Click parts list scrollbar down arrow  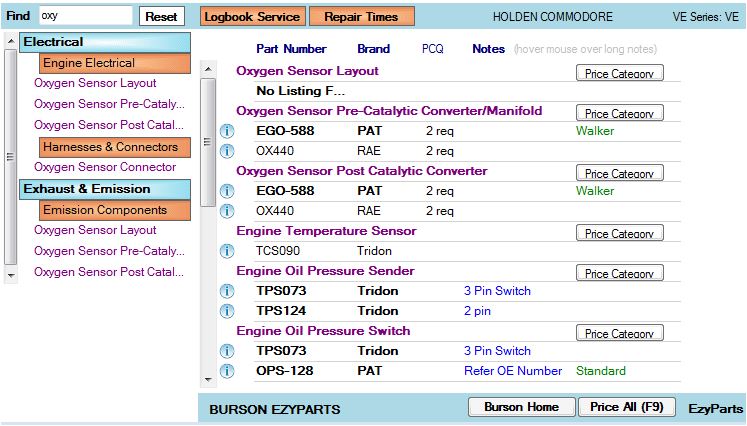pos(208,380)
